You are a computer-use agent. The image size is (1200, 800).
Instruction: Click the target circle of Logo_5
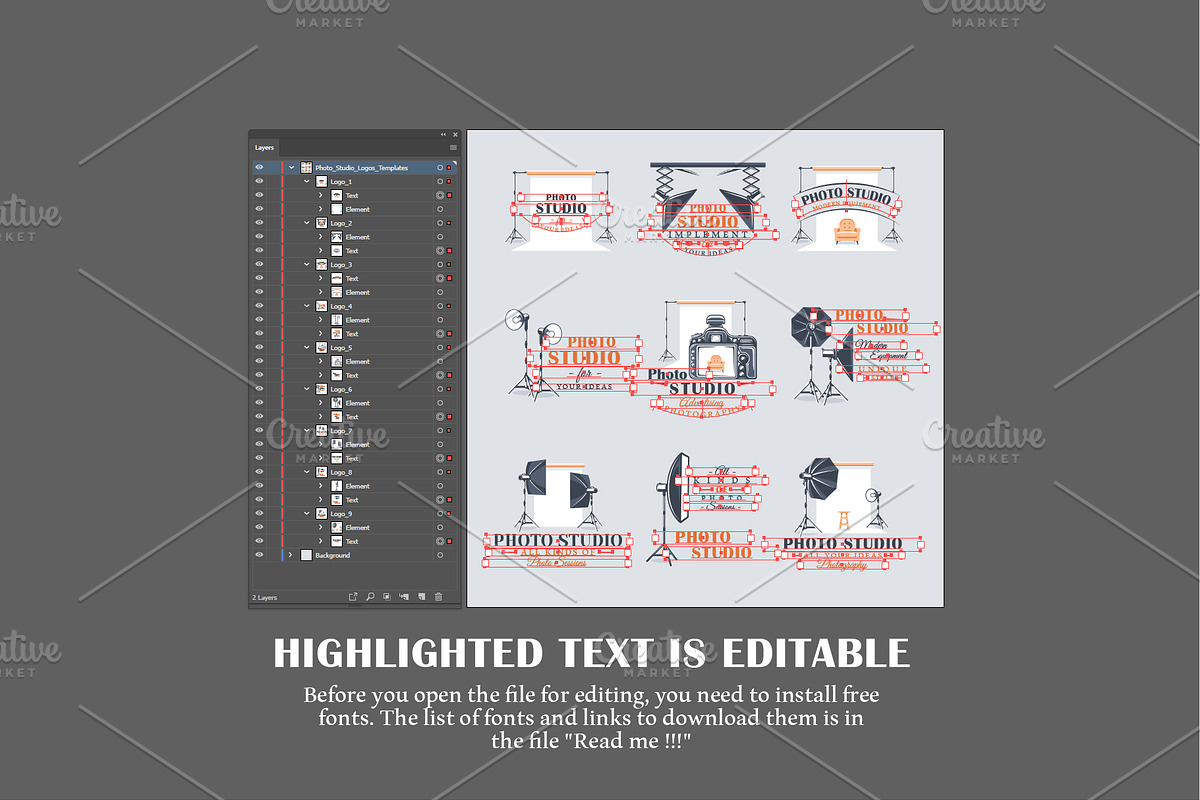click(440, 348)
